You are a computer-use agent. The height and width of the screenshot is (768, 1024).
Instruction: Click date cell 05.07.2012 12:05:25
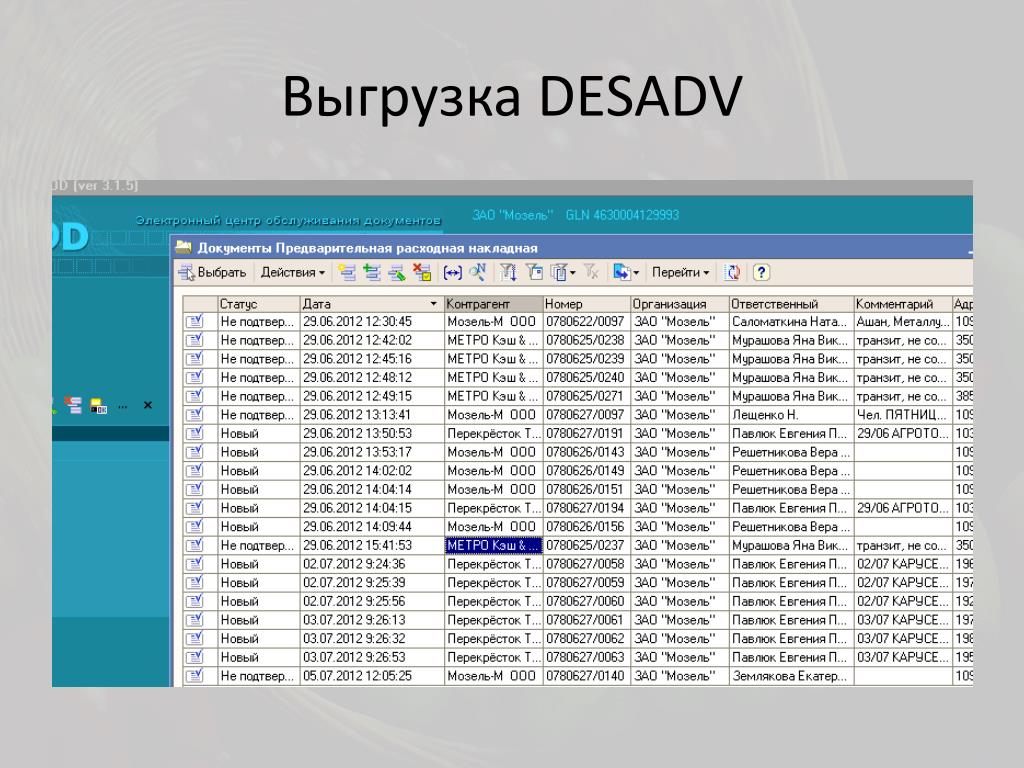point(372,676)
